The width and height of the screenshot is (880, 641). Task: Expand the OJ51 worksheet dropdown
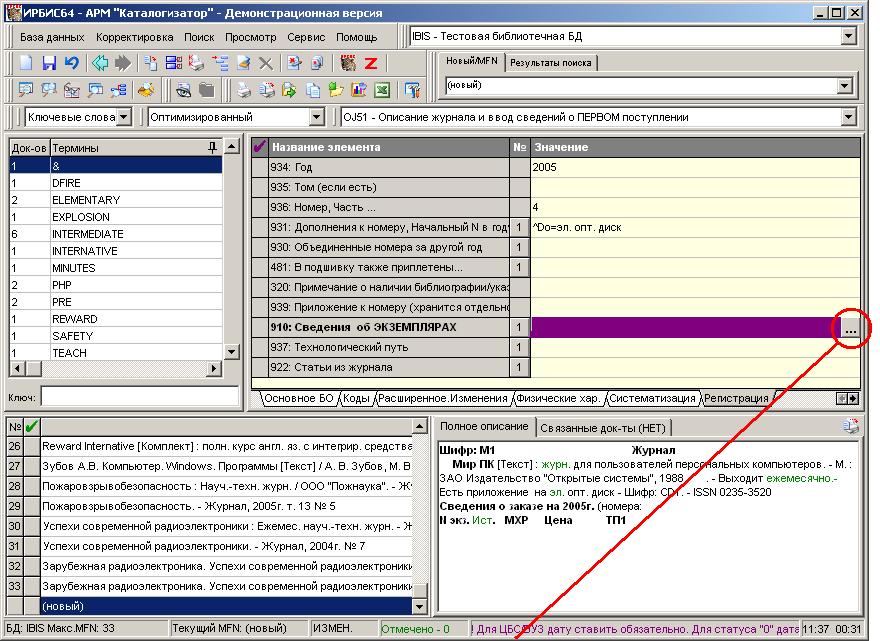[x=848, y=117]
